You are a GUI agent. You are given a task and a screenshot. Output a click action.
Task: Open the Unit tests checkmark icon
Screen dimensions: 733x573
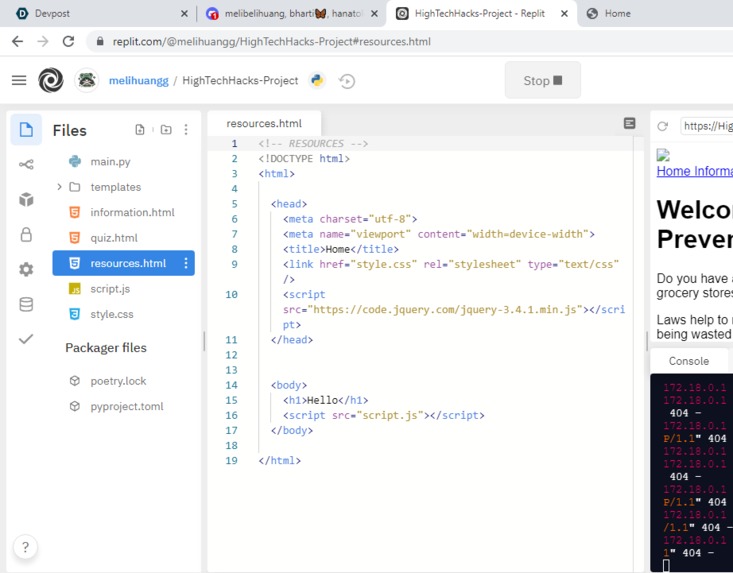coord(26,338)
